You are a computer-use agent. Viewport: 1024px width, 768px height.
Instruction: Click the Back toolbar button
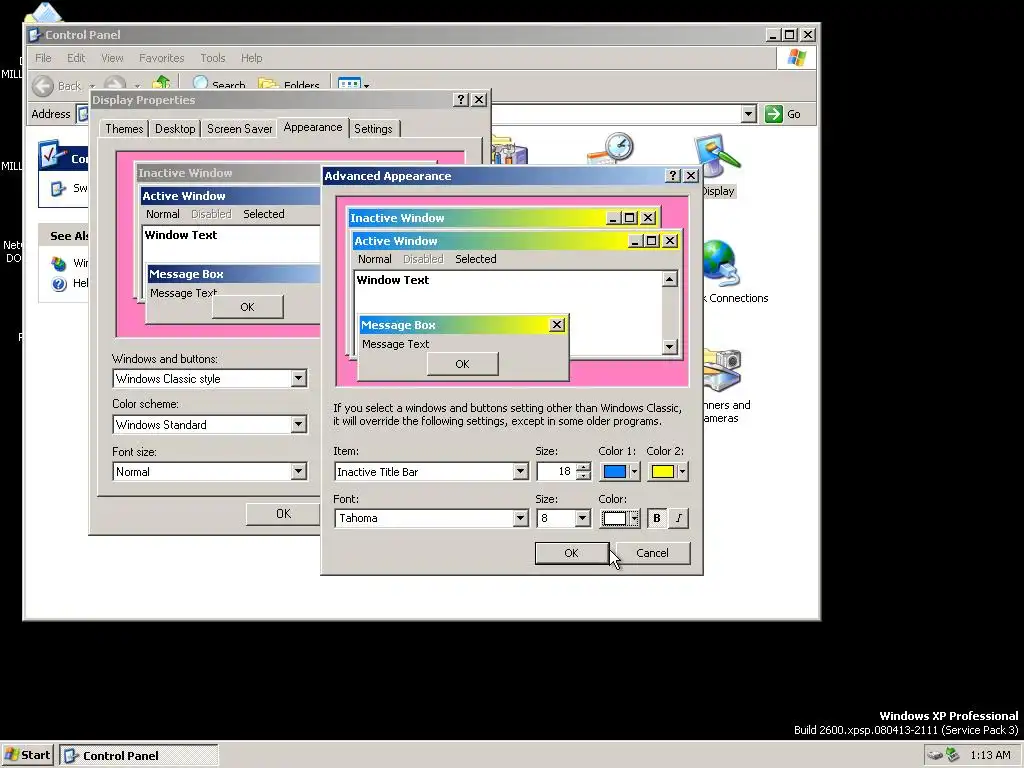coord(57,86)
